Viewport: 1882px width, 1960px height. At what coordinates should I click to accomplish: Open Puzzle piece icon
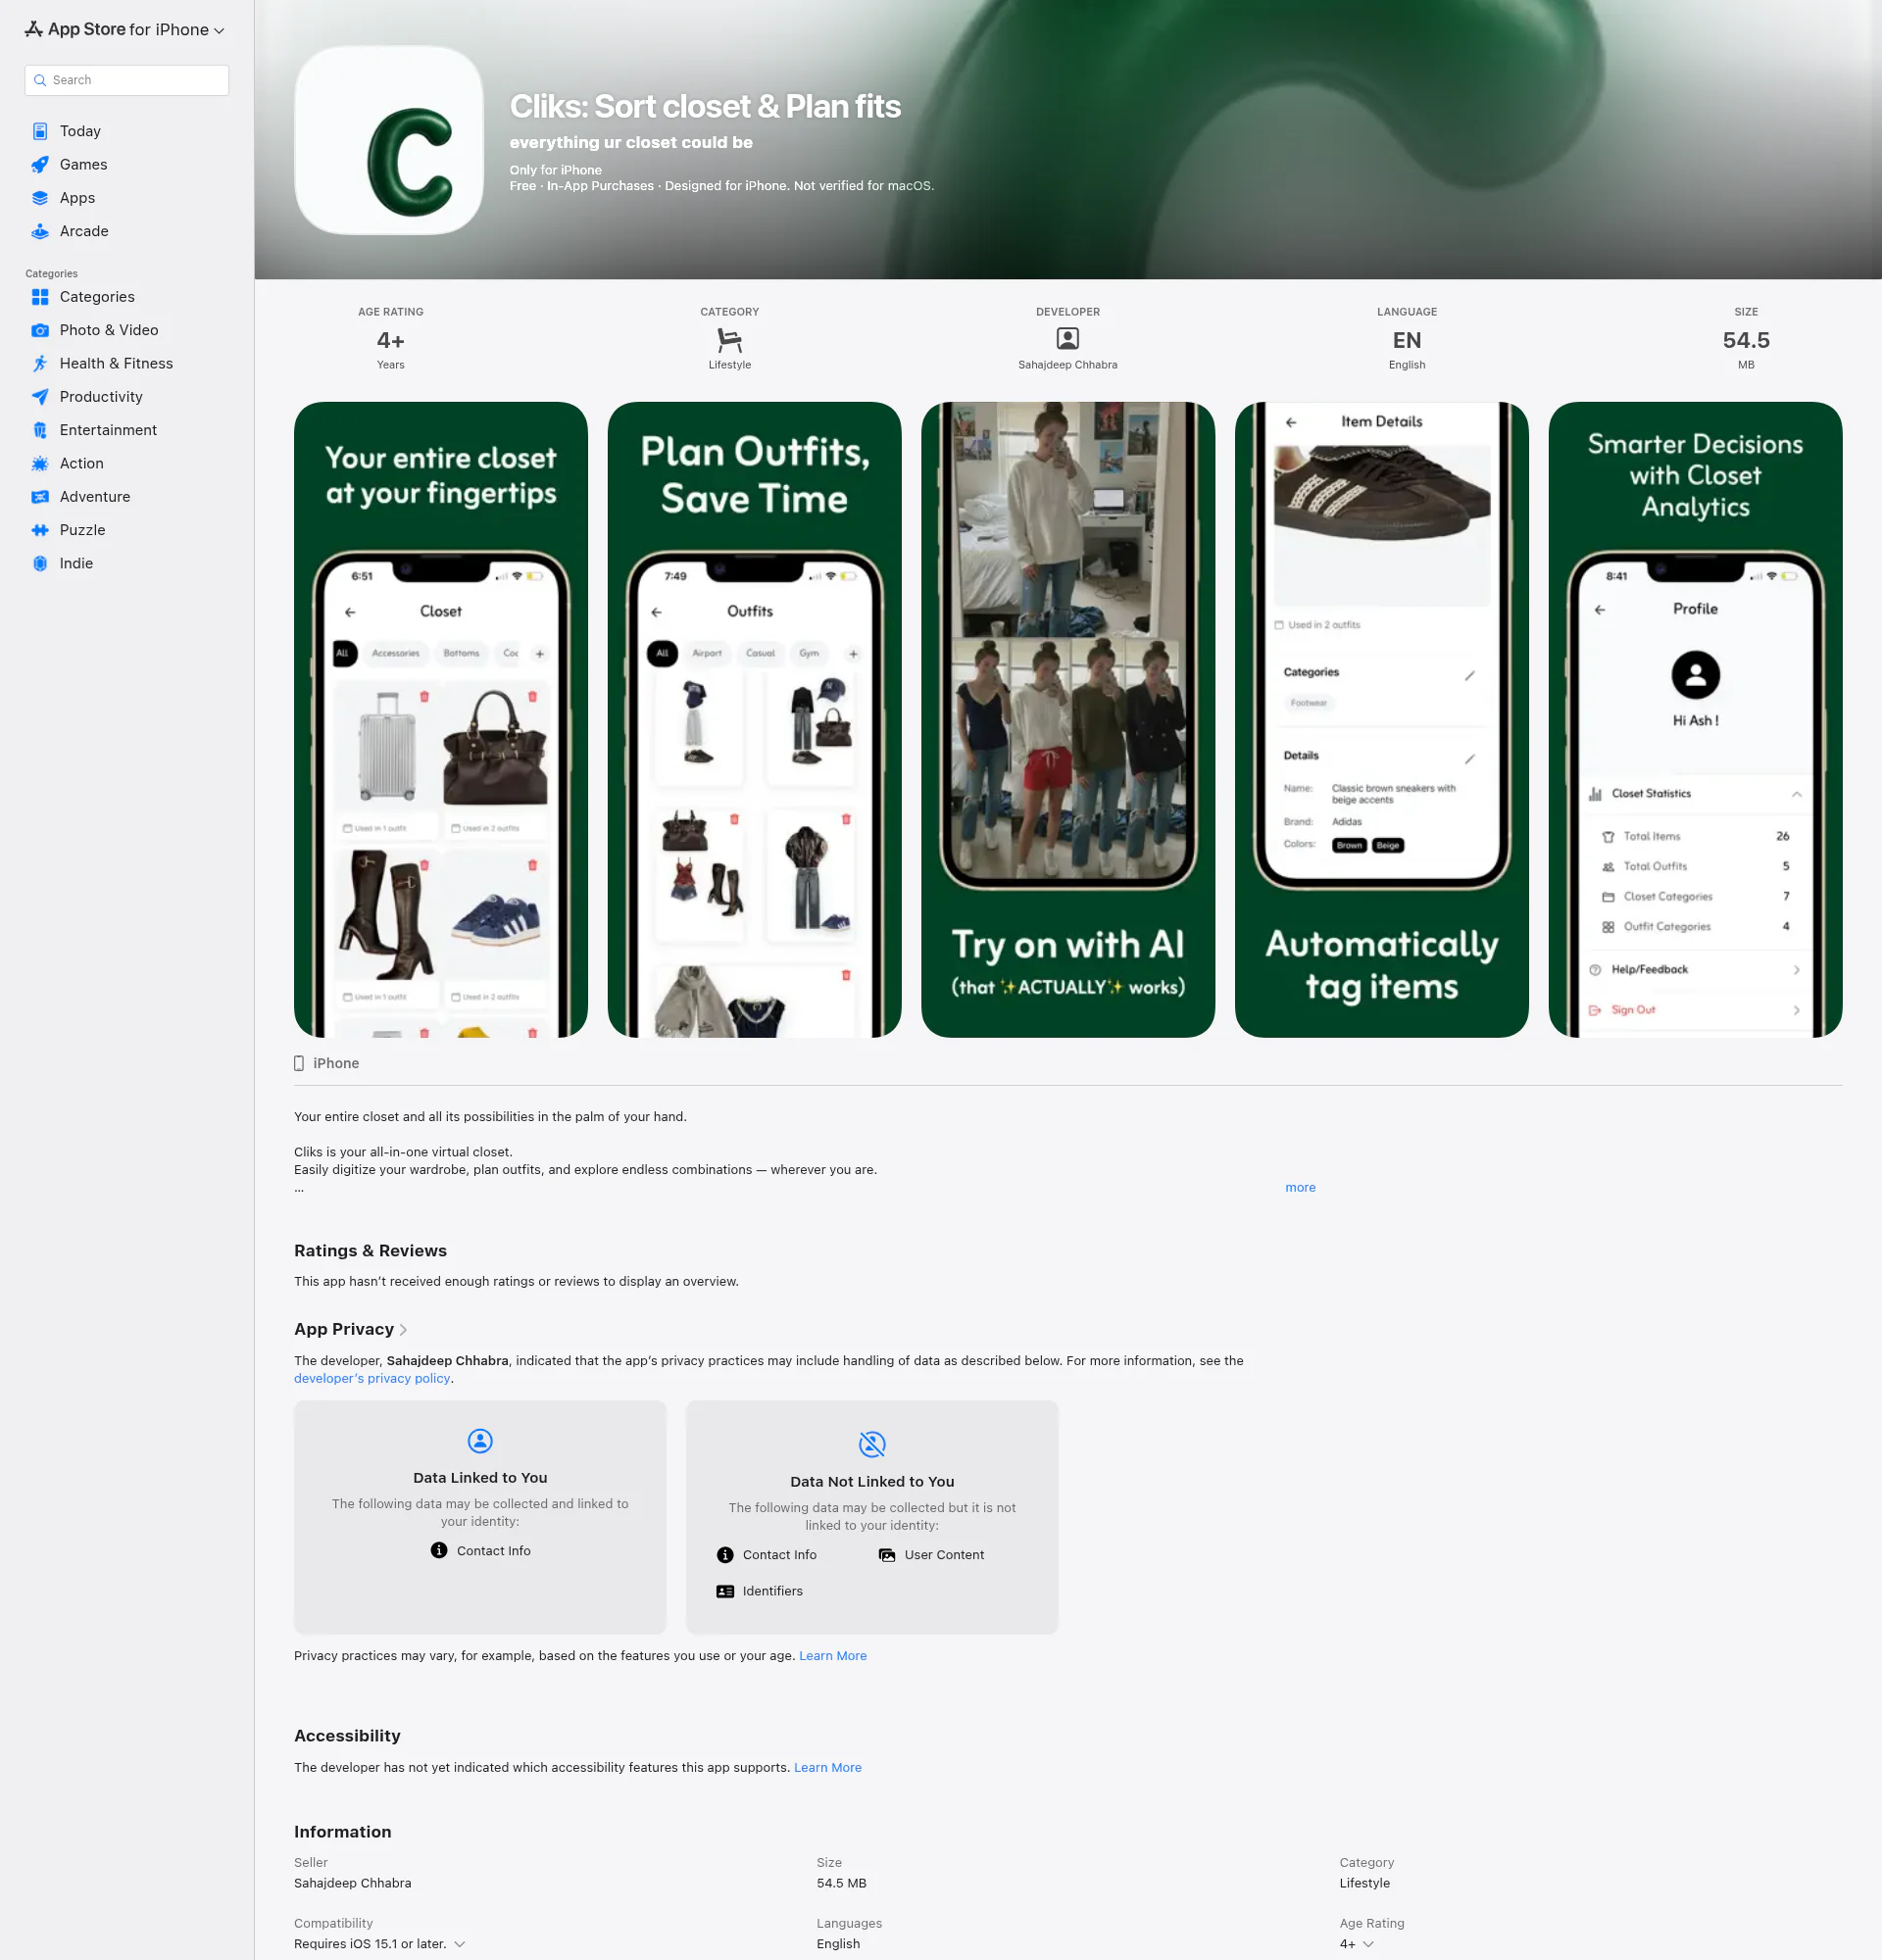point(40,530)
